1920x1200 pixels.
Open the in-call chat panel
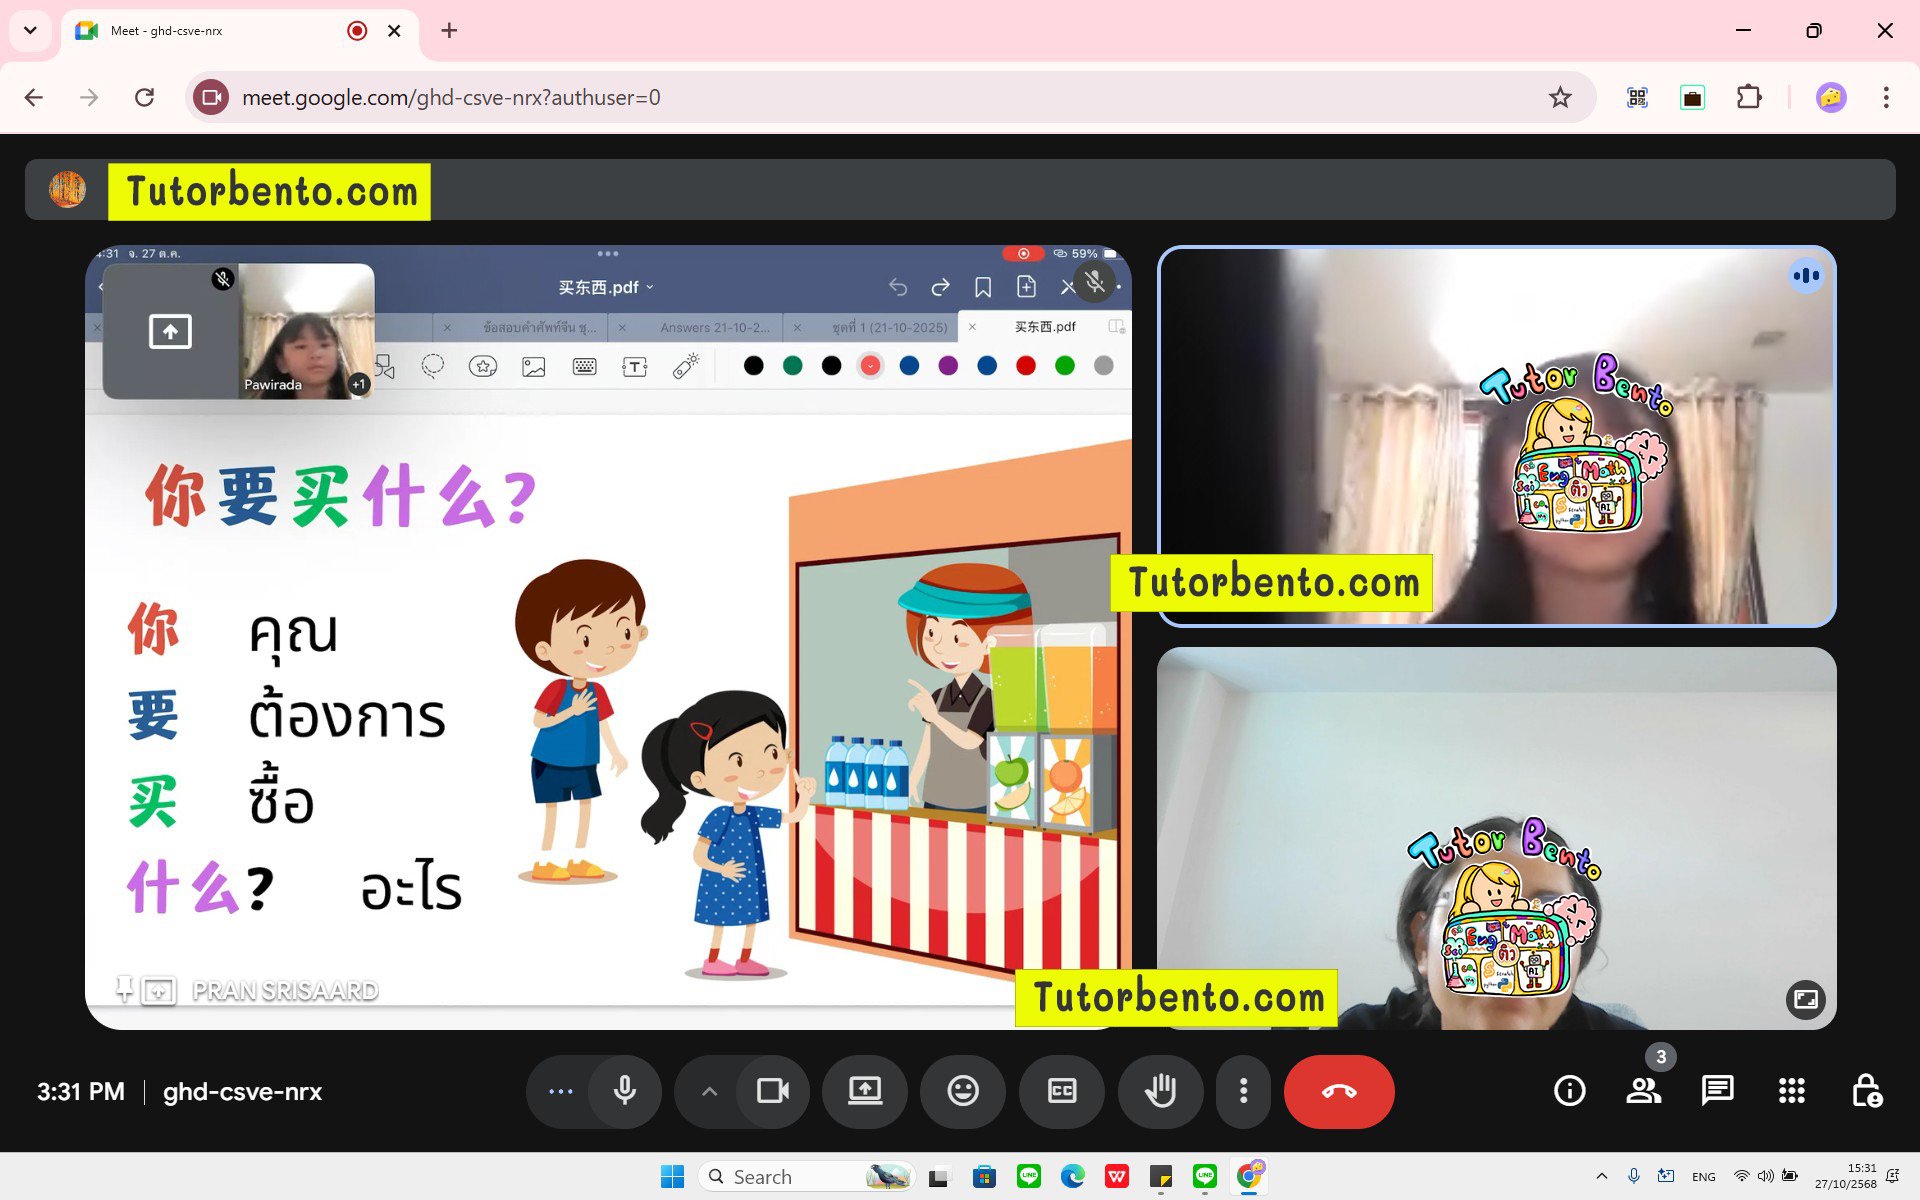(1717, 1091)
